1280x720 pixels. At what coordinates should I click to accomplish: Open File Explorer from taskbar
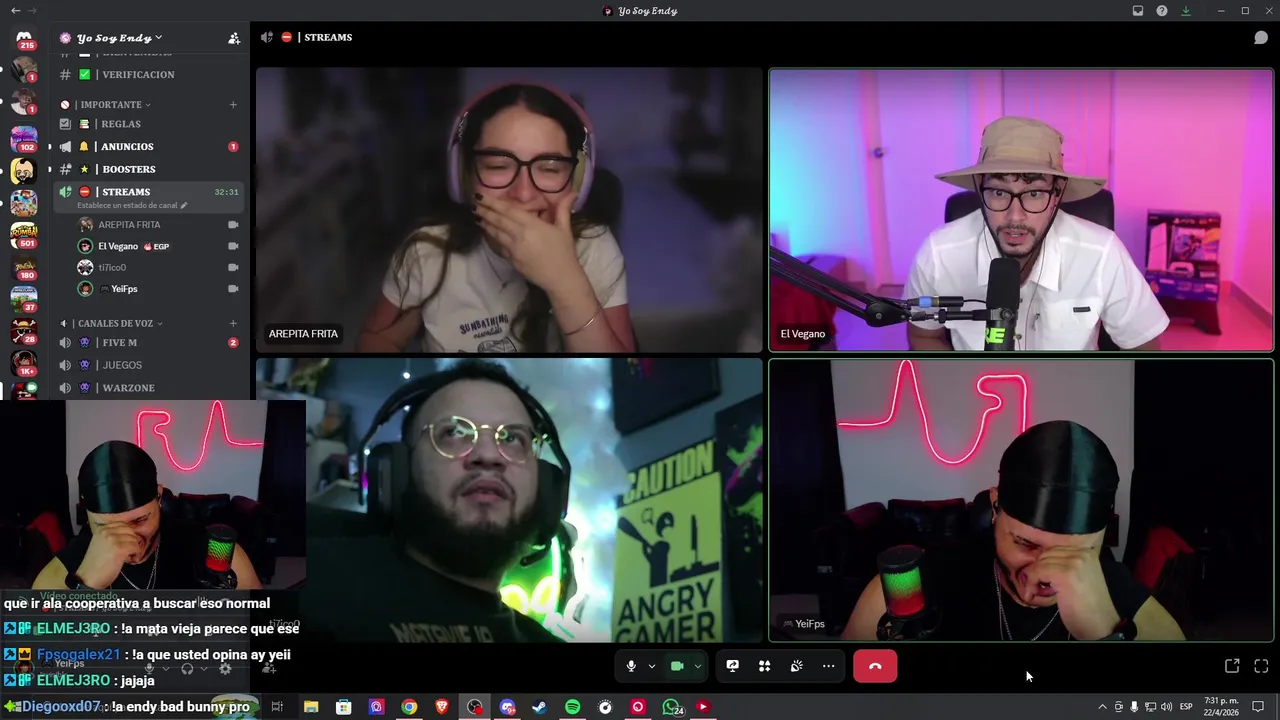[311, 707]
